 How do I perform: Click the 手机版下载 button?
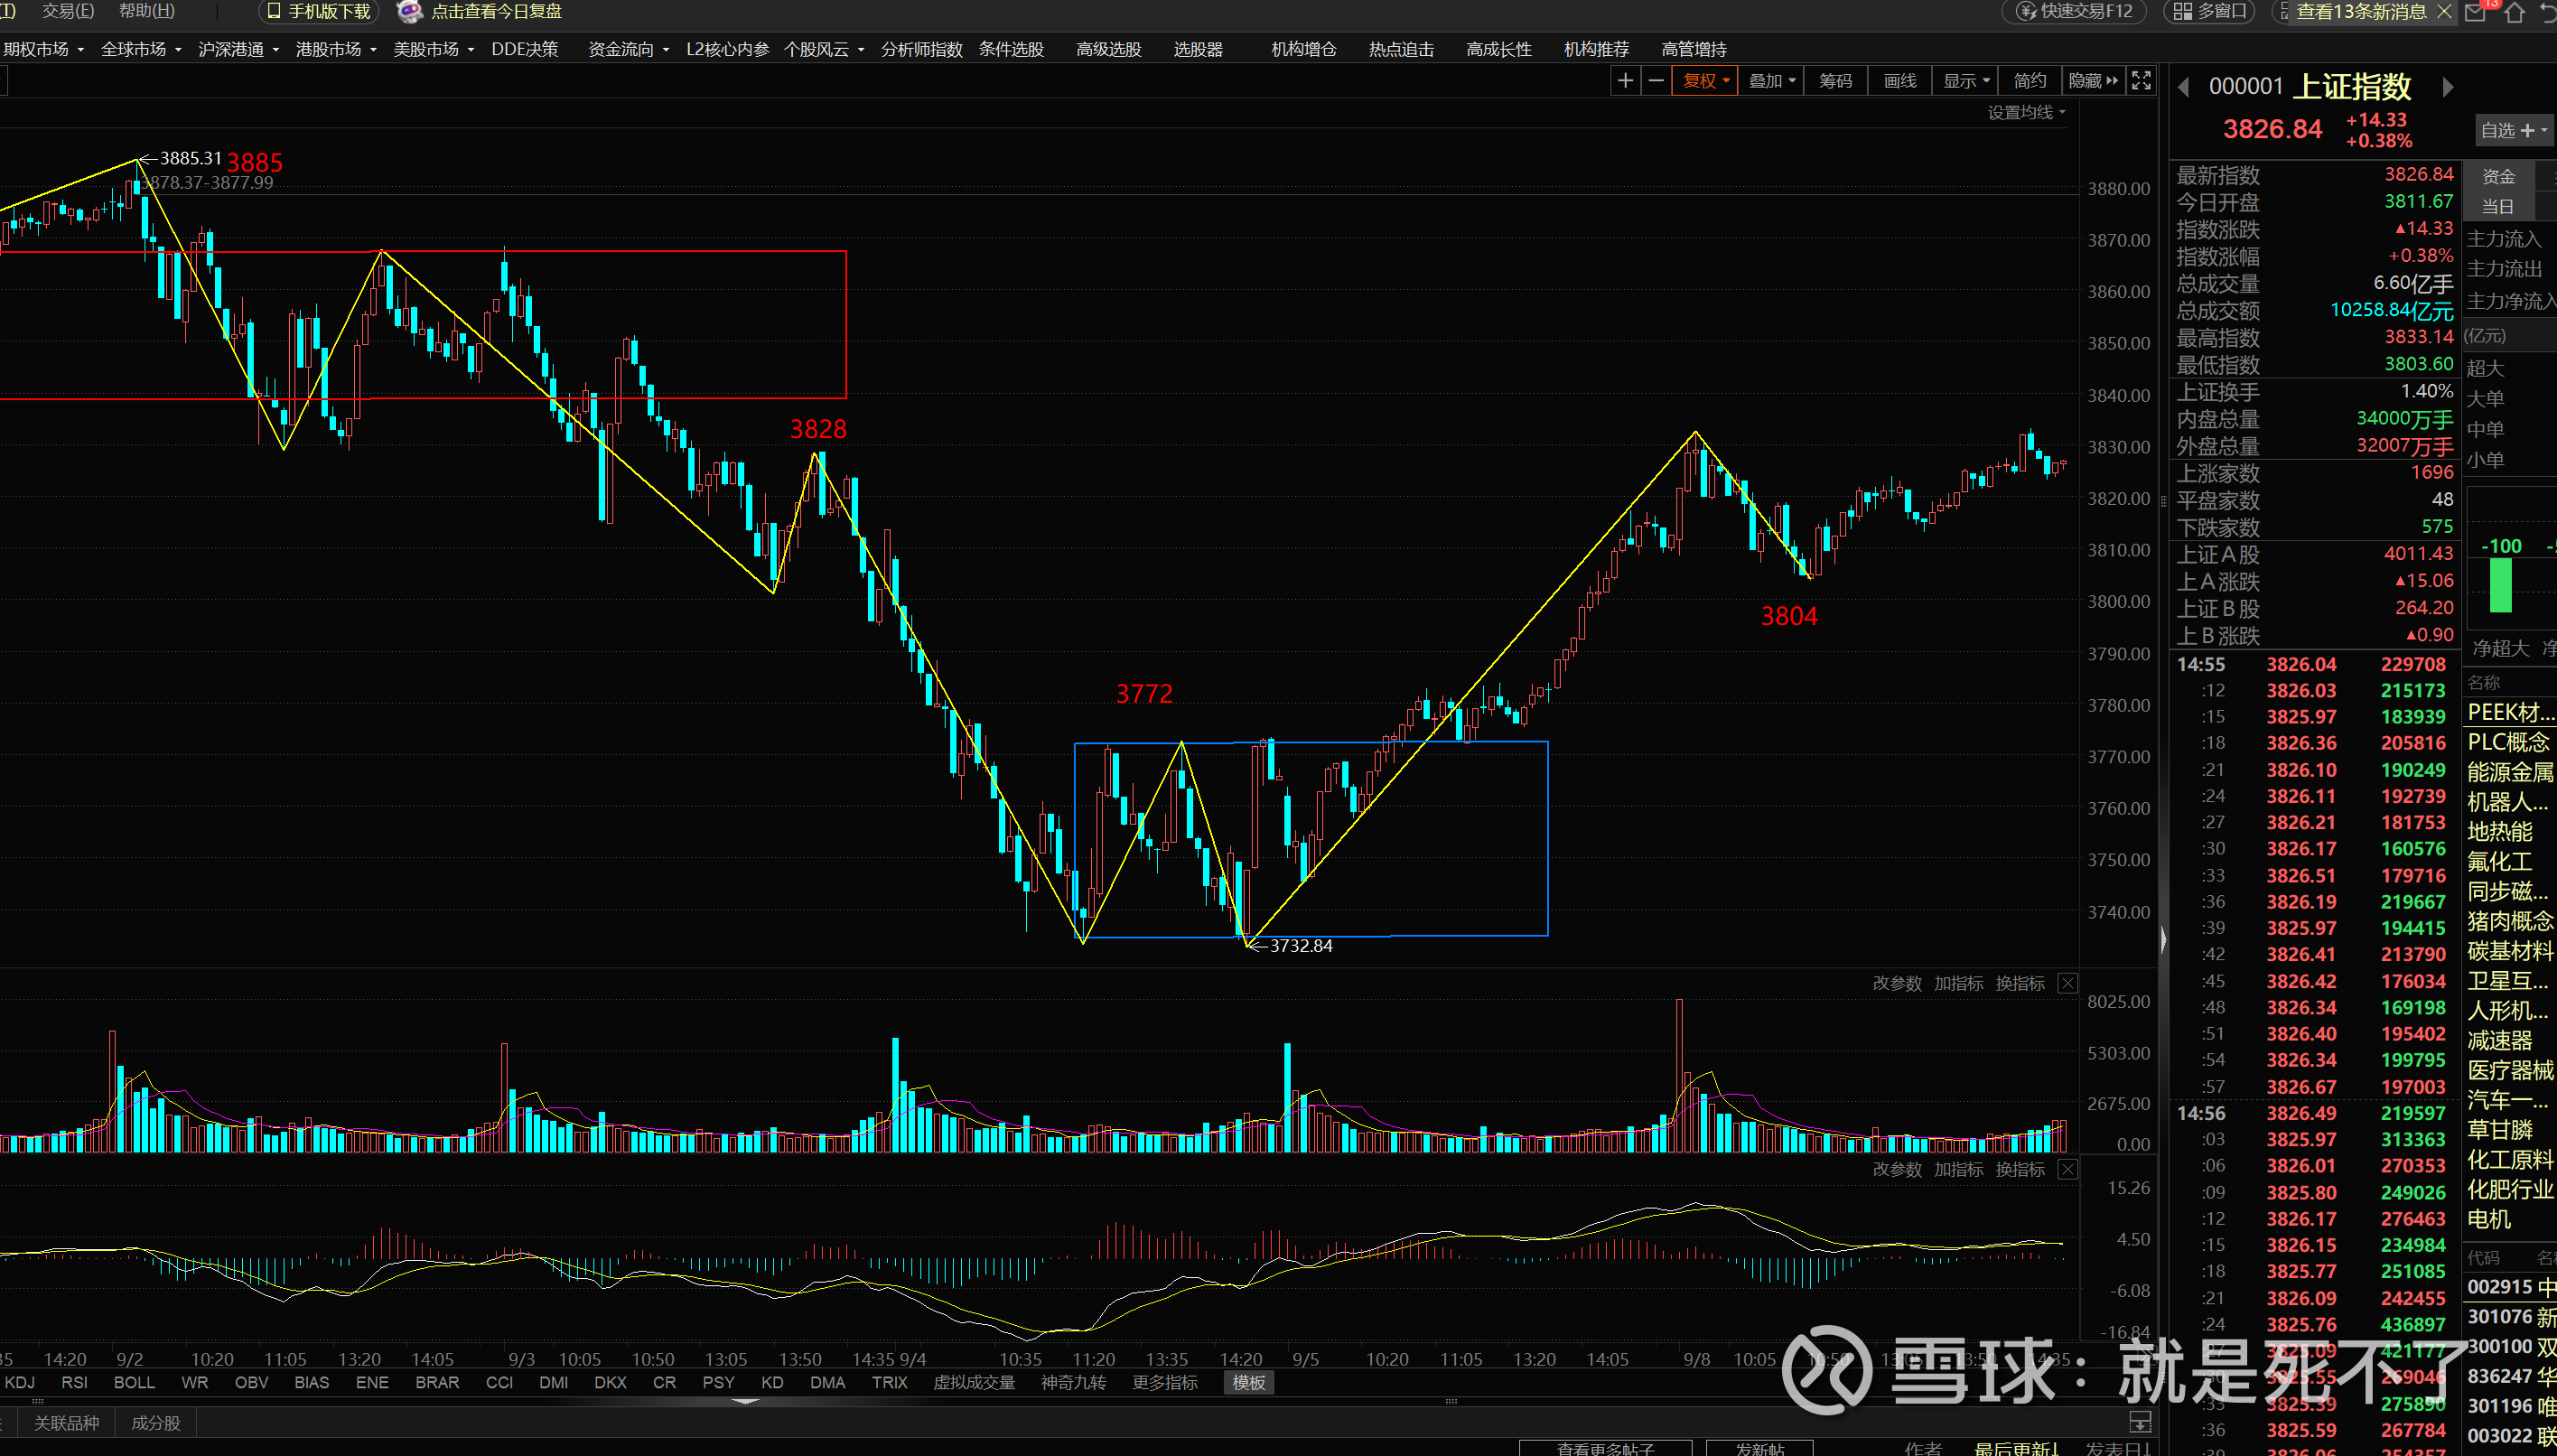[319, 12]
